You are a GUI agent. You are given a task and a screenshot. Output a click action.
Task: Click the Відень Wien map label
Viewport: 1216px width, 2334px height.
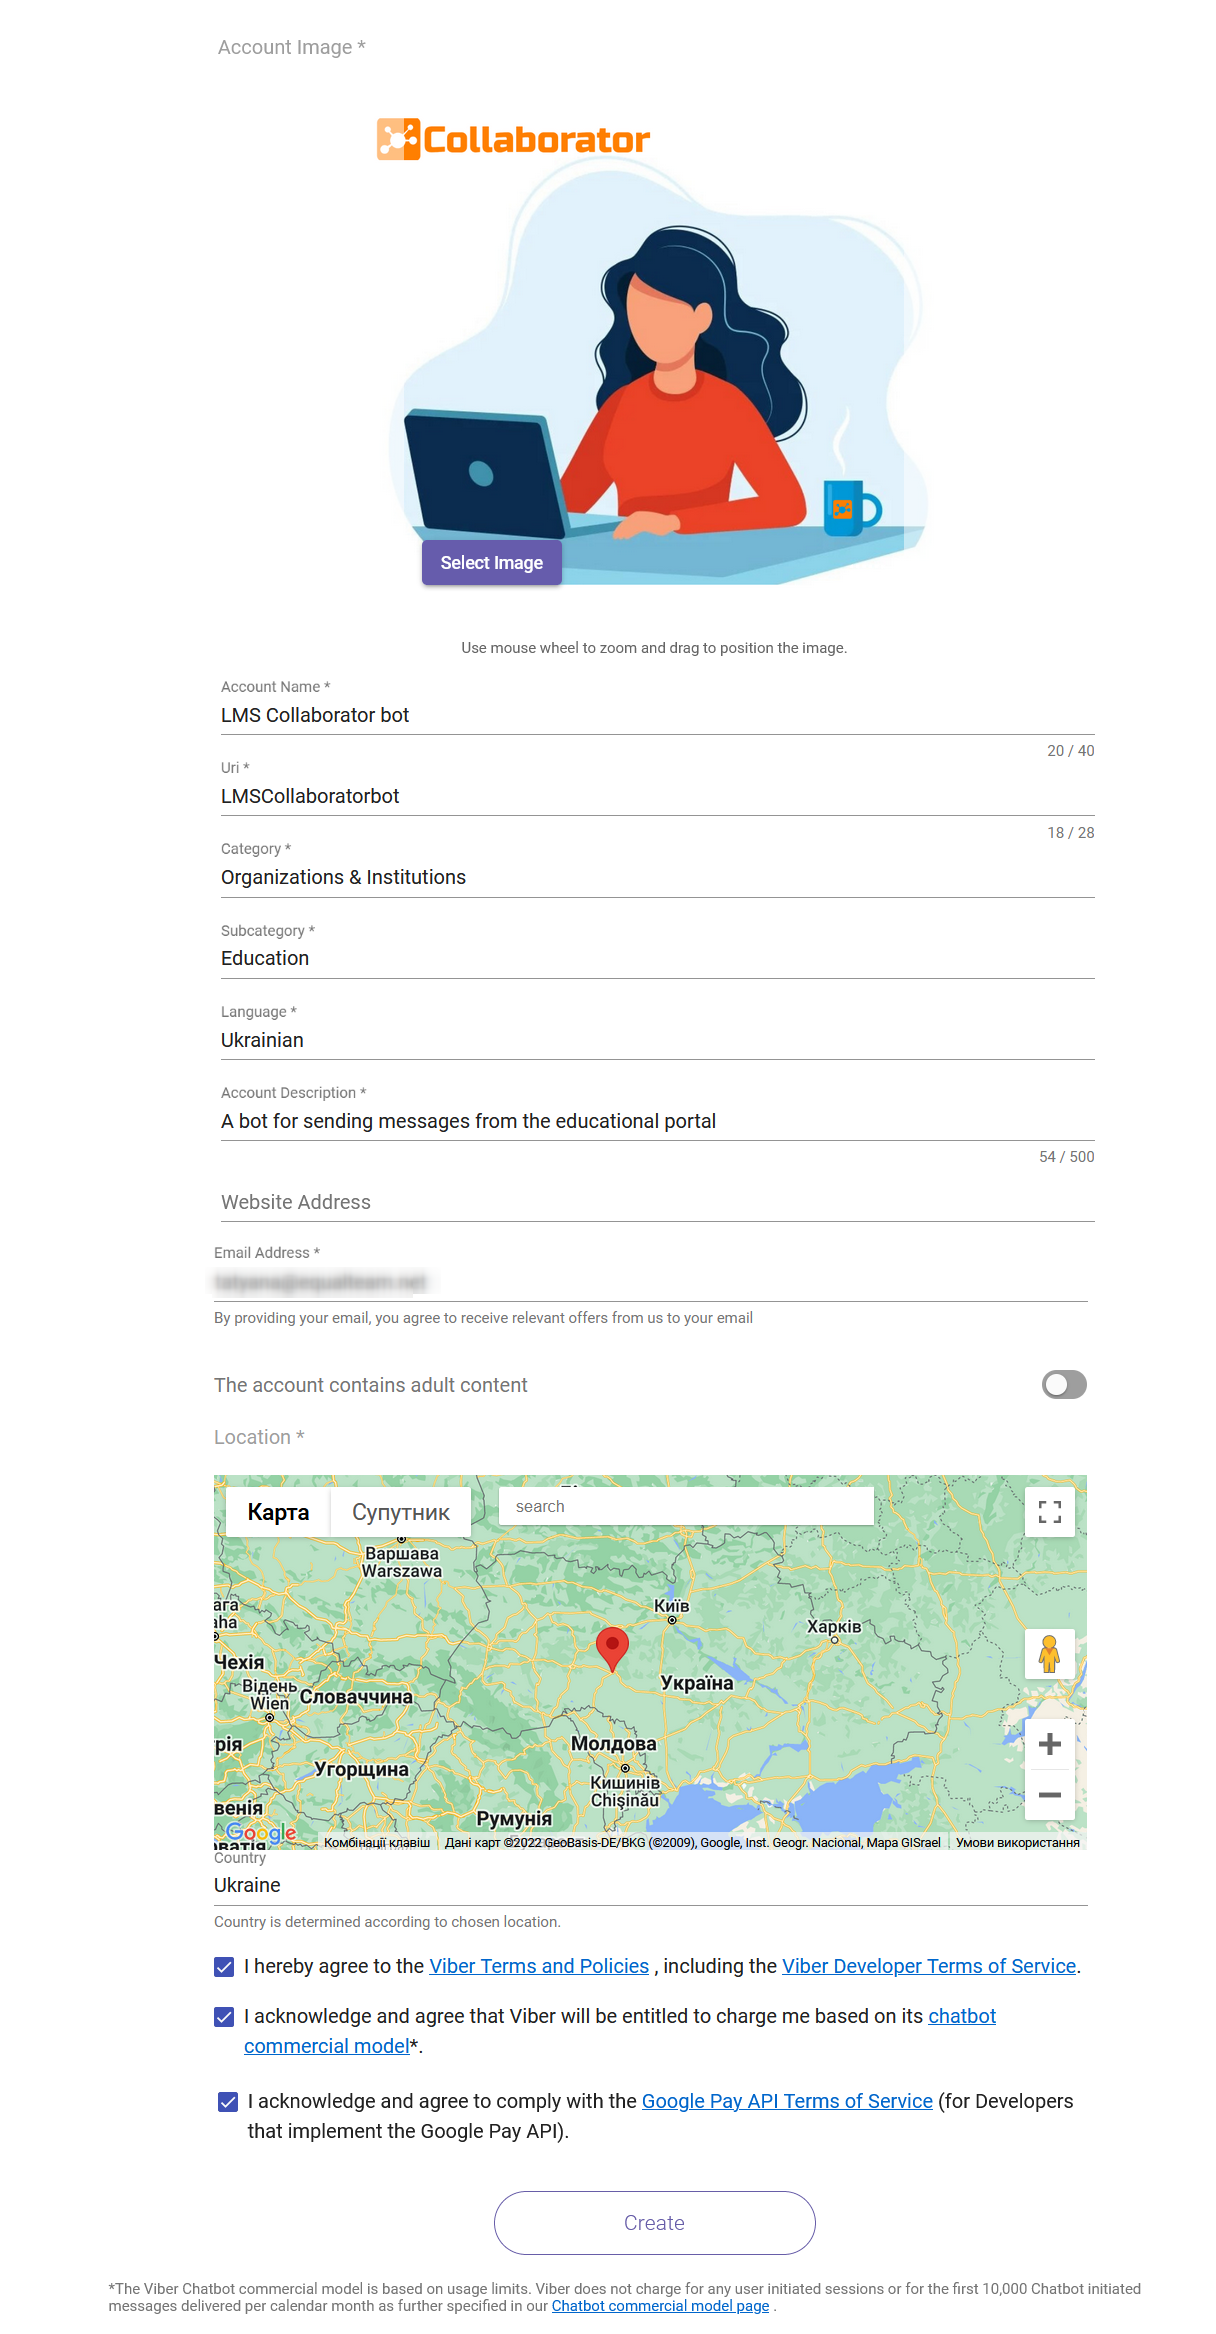pyautogui.click(x=270, y=1694)
